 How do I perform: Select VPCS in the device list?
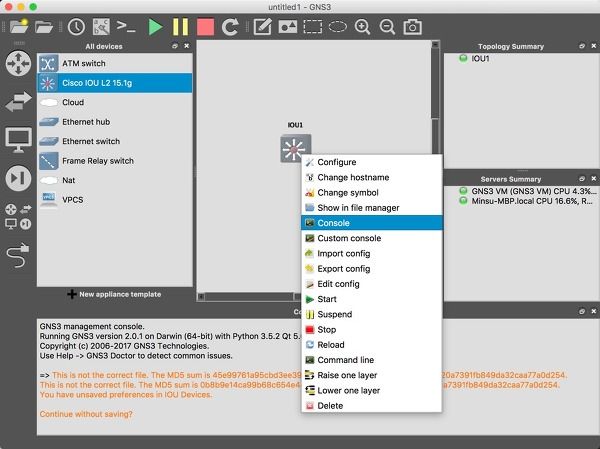coord(115,200)
